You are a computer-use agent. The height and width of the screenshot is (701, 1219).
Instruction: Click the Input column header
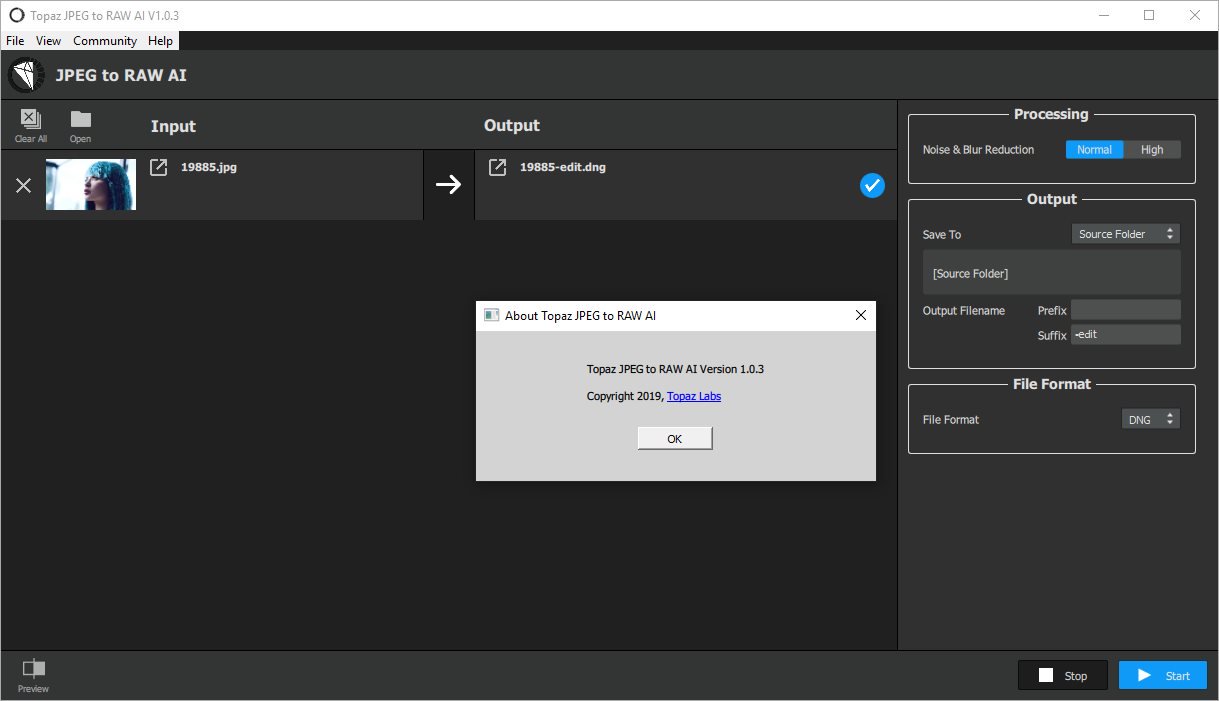tap(173, 126)
